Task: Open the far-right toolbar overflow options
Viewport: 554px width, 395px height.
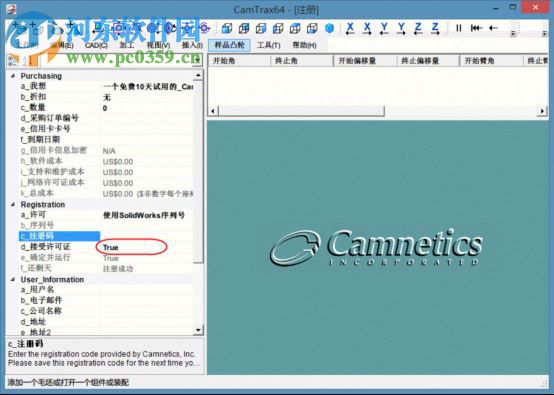Action: click(544, 33)
